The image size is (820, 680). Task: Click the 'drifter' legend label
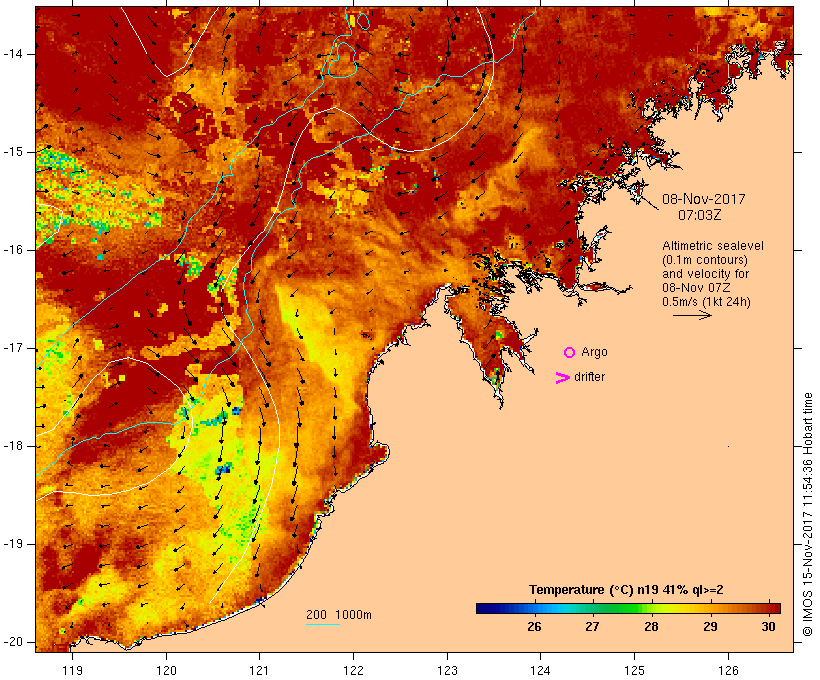click(x=589, y=377)
